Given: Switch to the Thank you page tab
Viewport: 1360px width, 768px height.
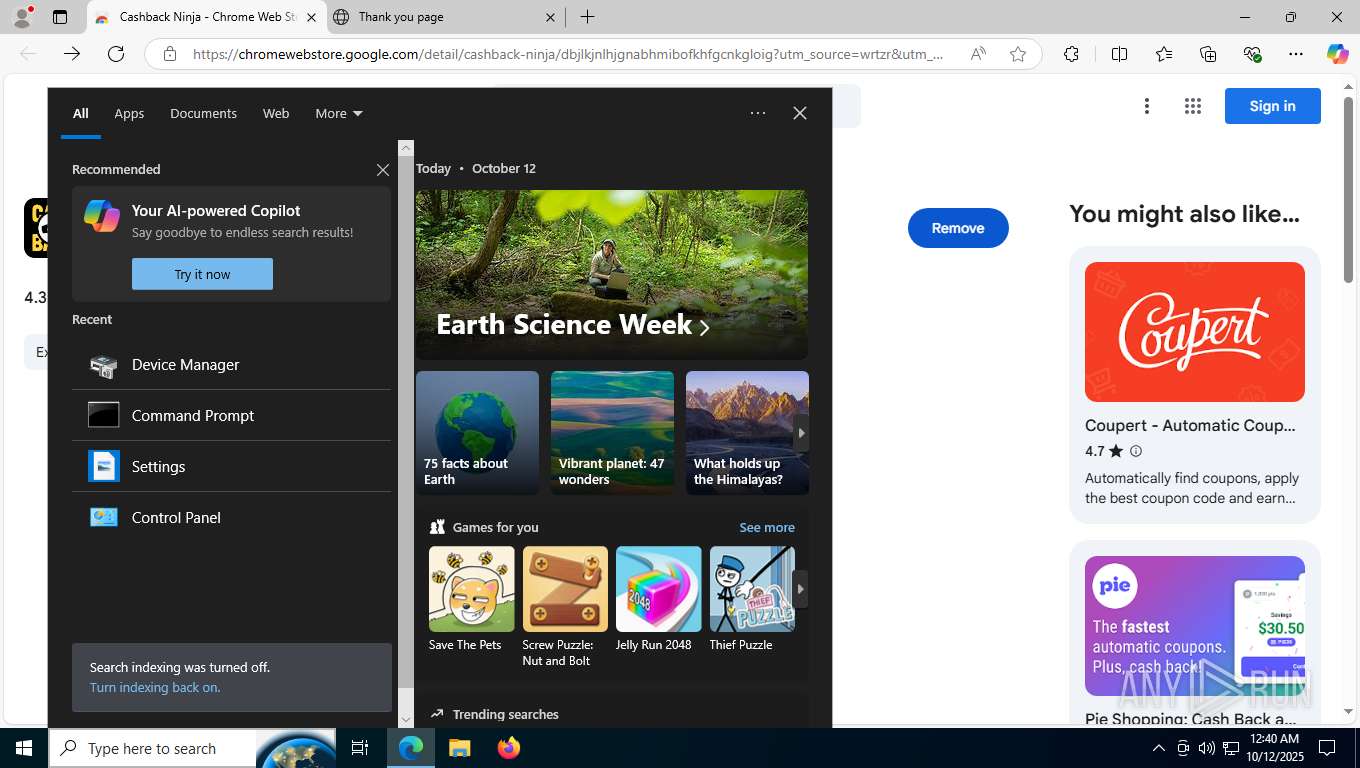Looking at the screenshot, I should 445,17.
